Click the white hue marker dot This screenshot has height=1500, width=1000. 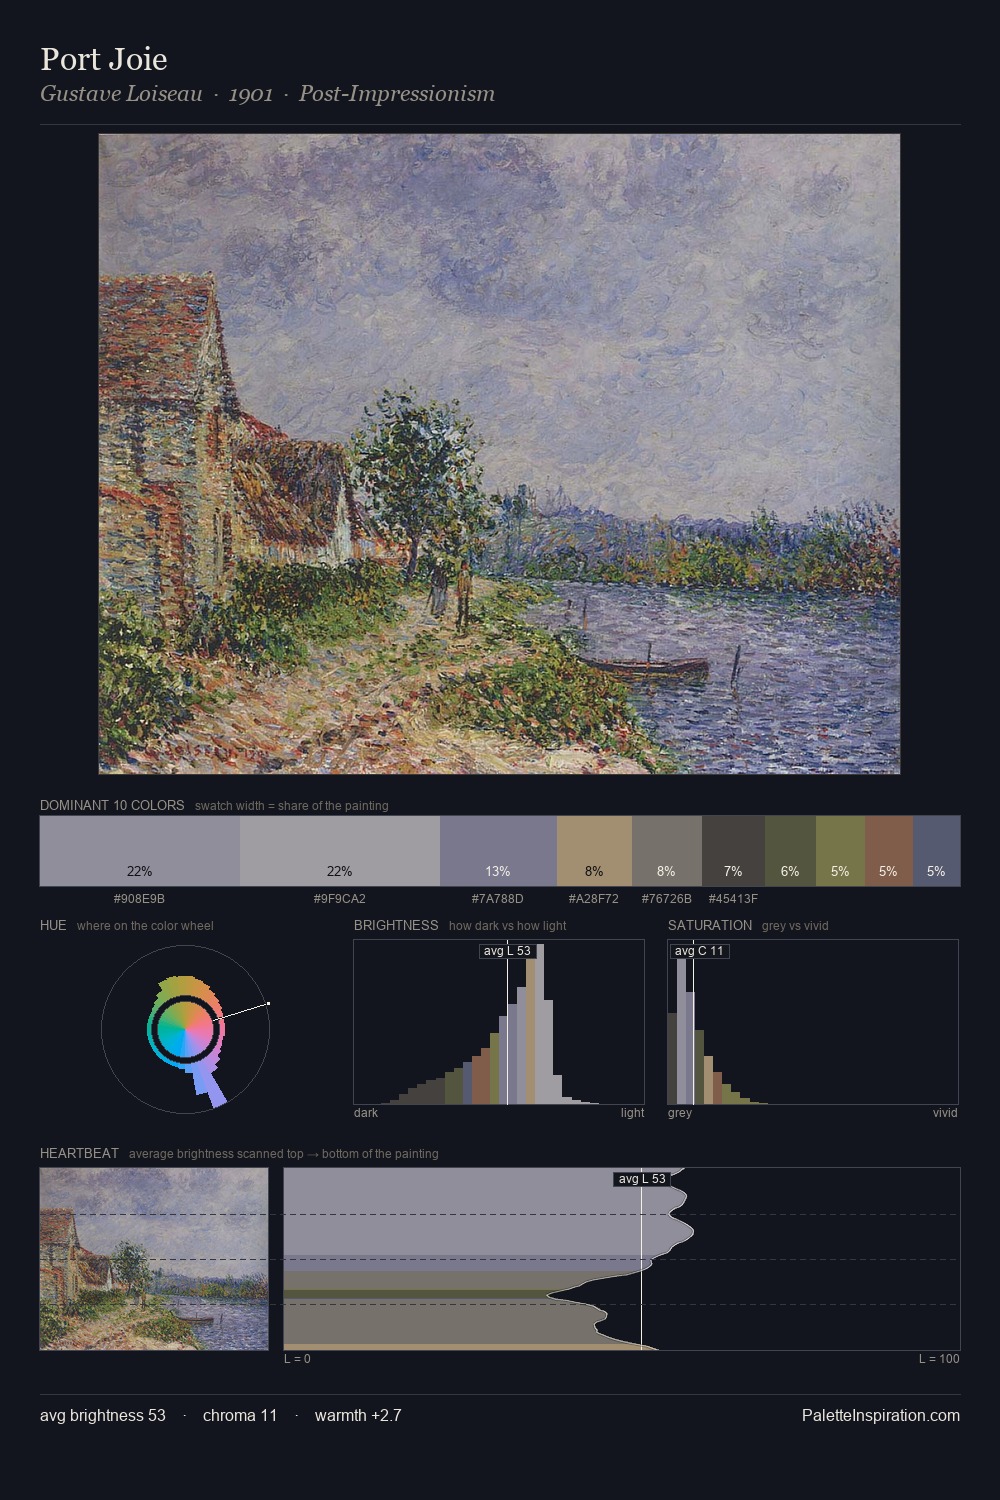tap(268, 1003)
